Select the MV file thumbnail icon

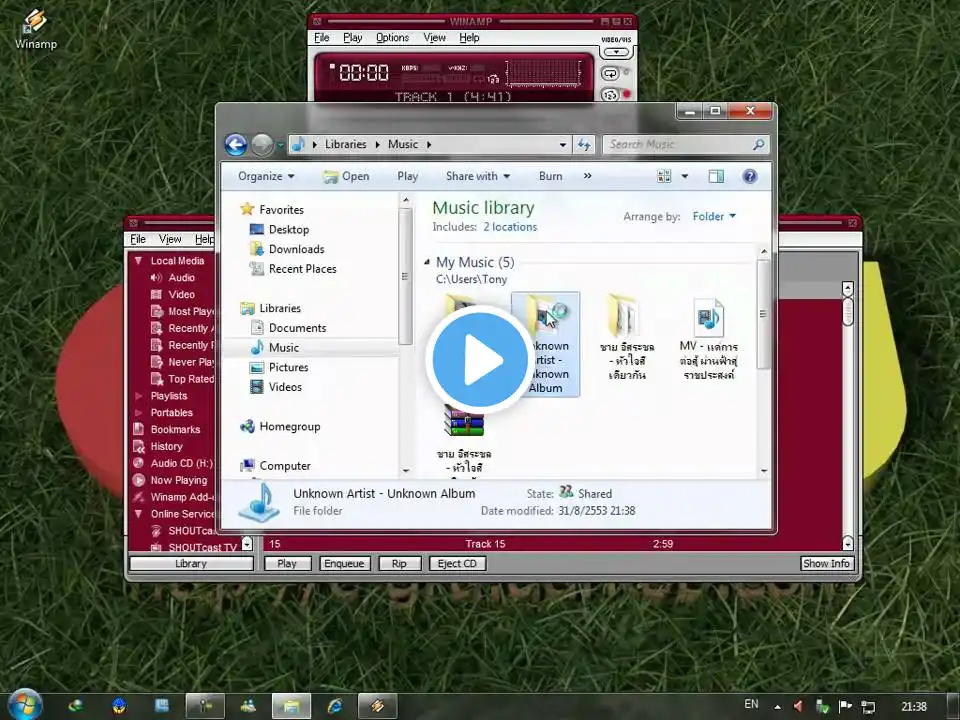(708, 318)
